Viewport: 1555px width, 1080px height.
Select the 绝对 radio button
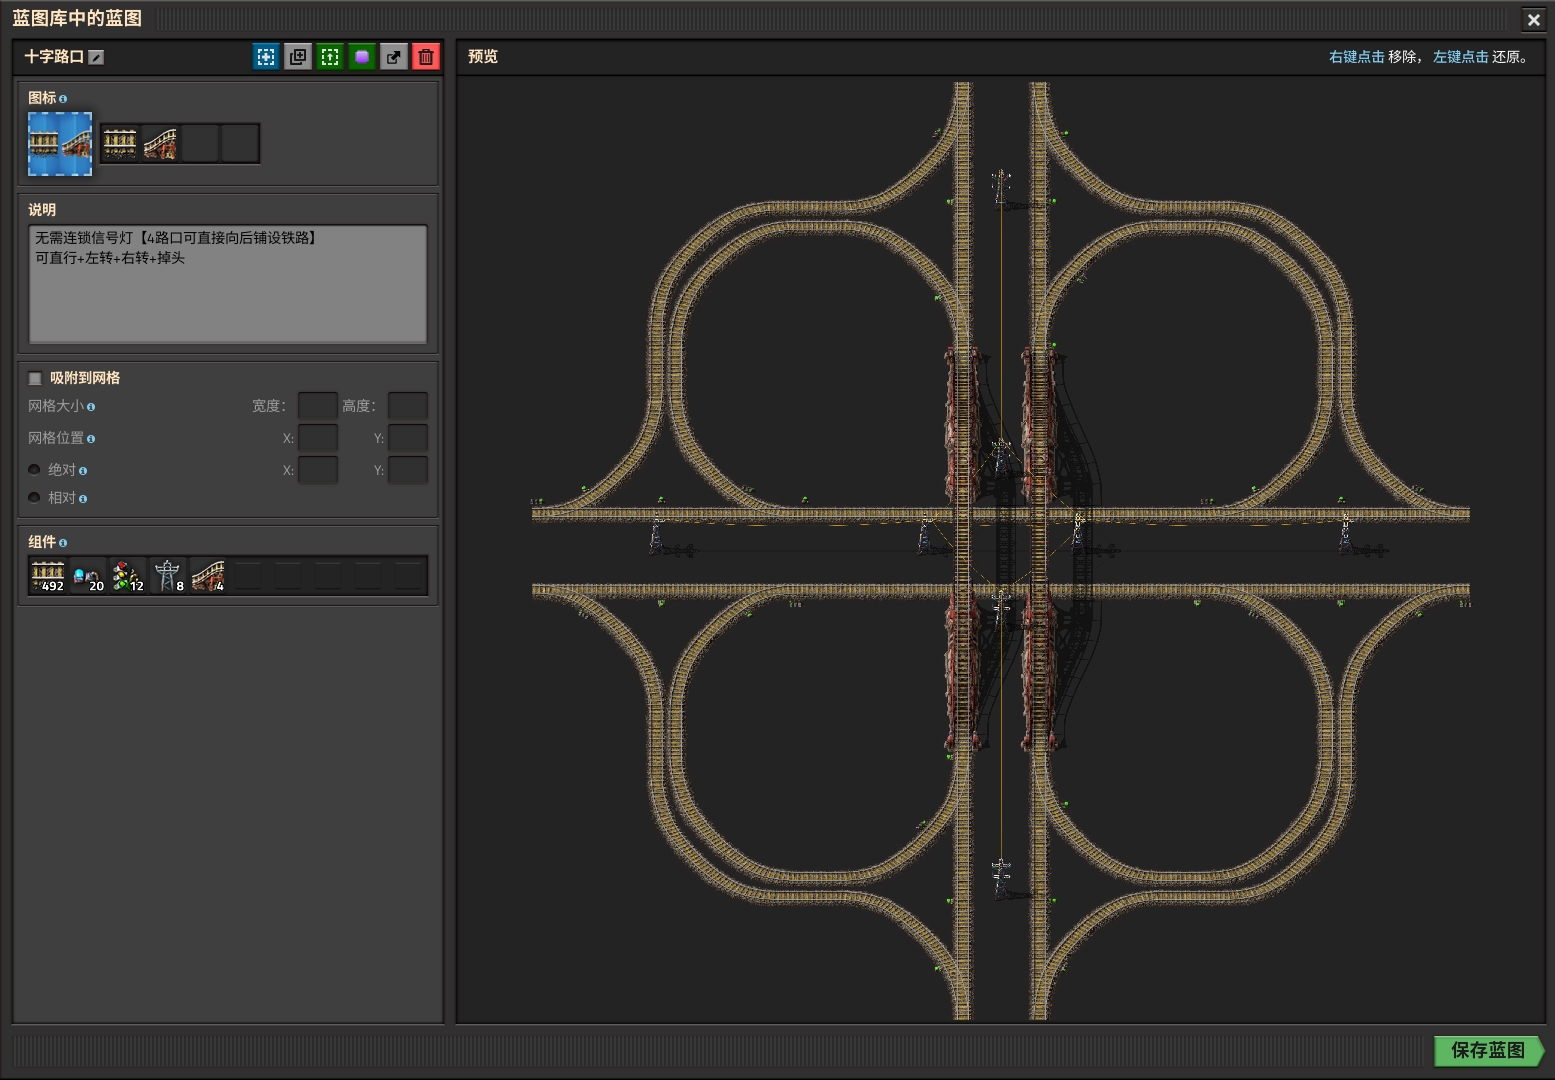click(34, 470)
